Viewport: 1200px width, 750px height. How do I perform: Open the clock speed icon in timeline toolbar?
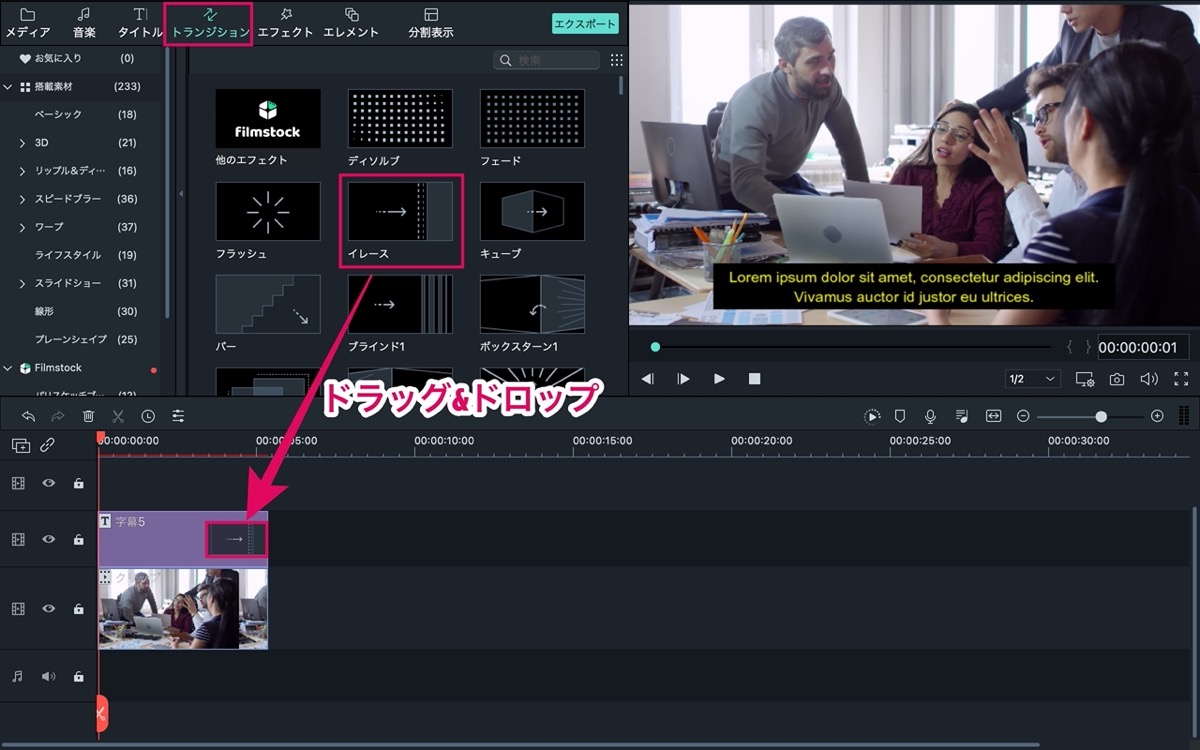click(x=148, y=416)
